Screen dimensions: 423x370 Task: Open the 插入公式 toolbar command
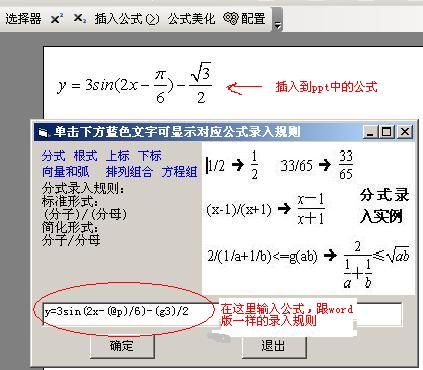(x=127, y=18)
